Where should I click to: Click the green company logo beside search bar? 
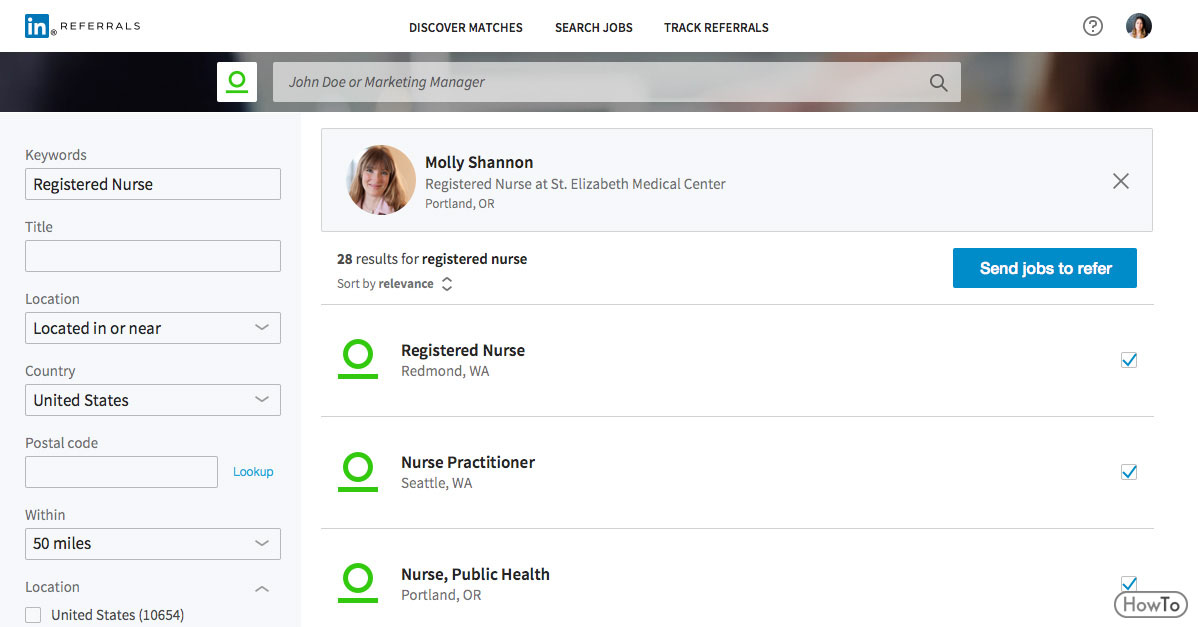pyautogui.click(x=237, y=82)
